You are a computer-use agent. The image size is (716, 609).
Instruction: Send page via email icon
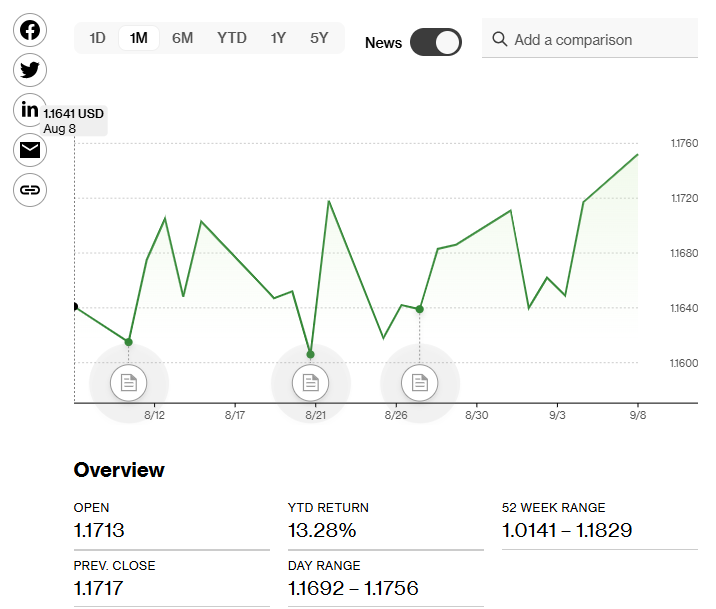30,150
